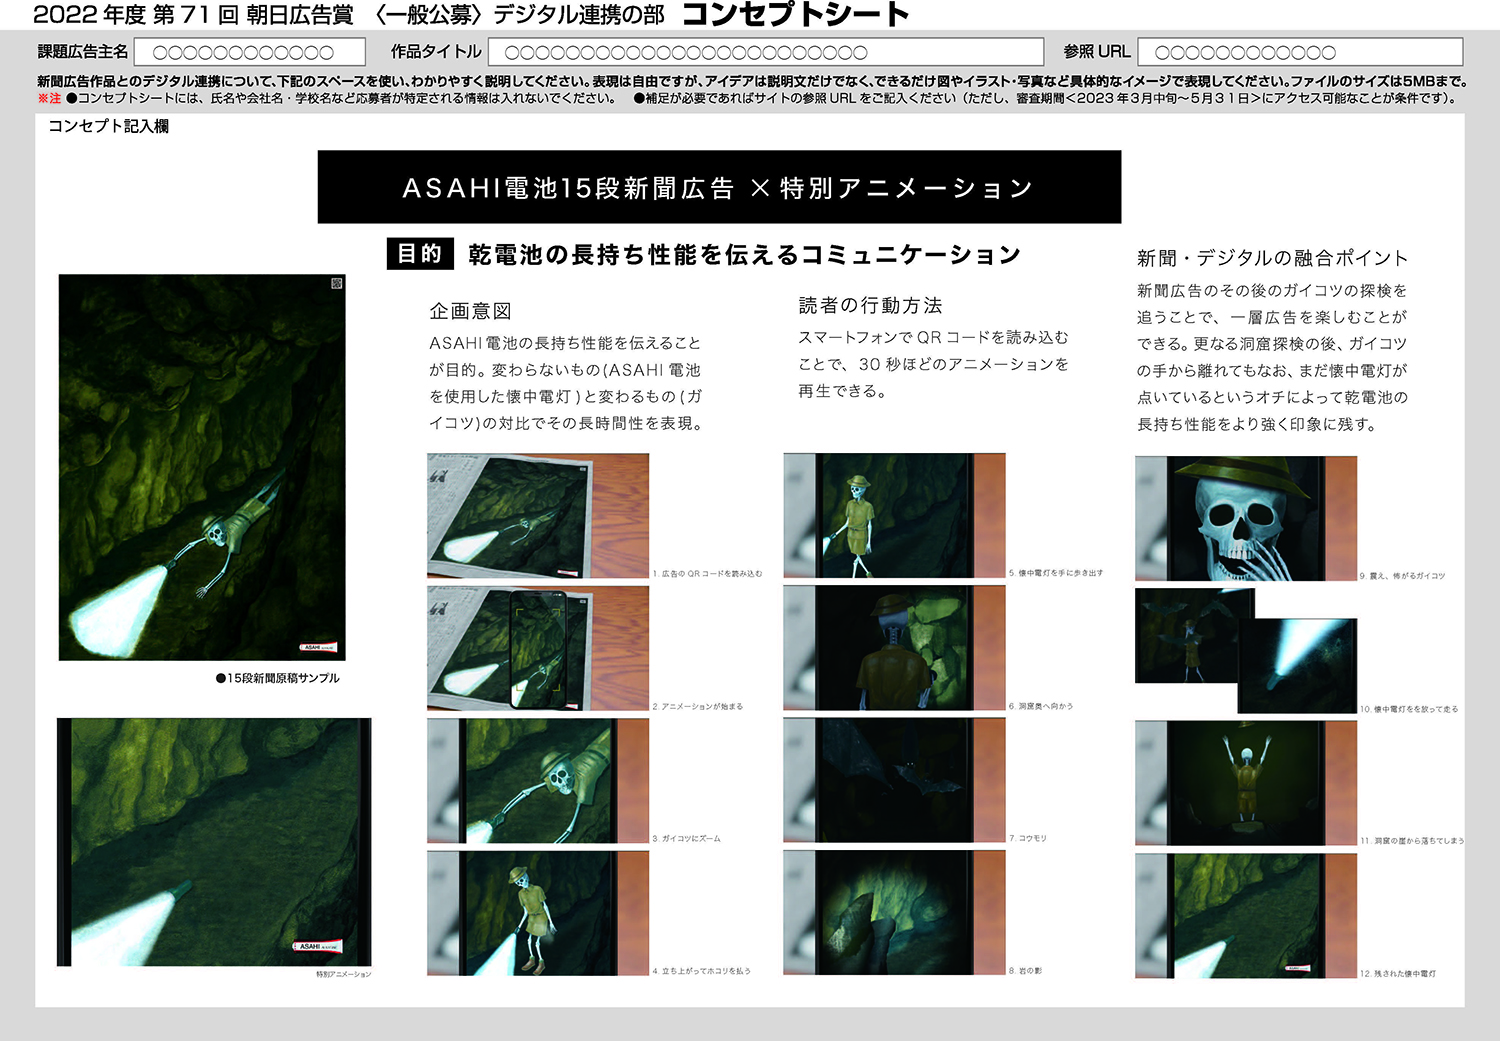Select storyboard frame 6 skeleton from behind
Viewport: 1500px width, 1041px height.
pos(894,649)
